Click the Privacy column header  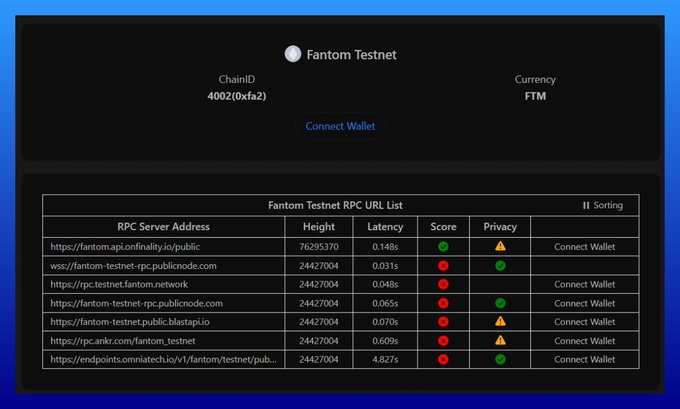(500, 227)
